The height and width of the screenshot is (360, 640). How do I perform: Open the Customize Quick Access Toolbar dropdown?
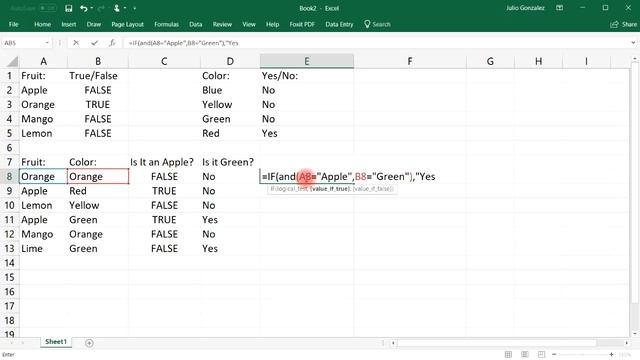(135, 8)
